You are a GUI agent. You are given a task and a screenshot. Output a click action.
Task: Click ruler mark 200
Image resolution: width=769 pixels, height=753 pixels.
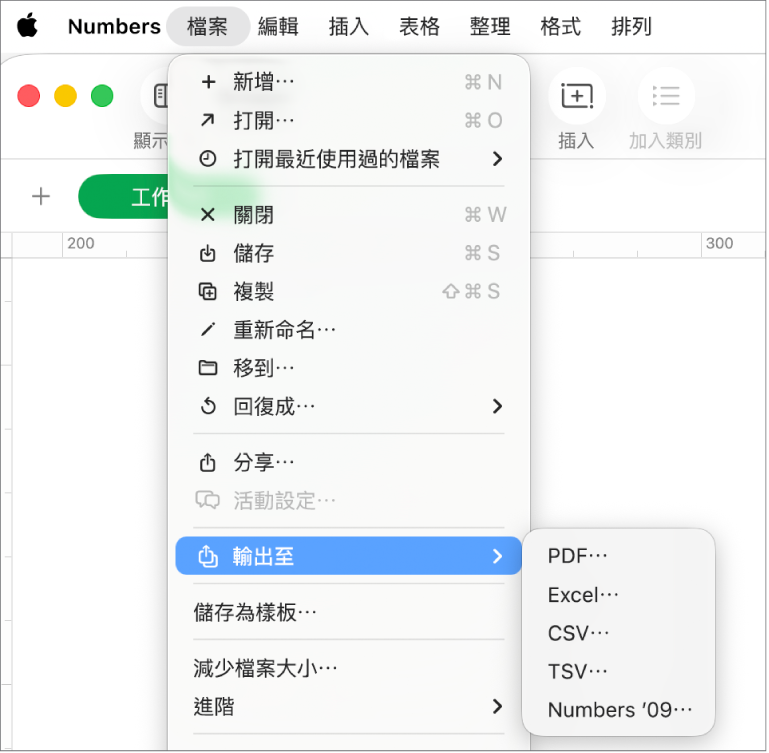click(81, 243)
